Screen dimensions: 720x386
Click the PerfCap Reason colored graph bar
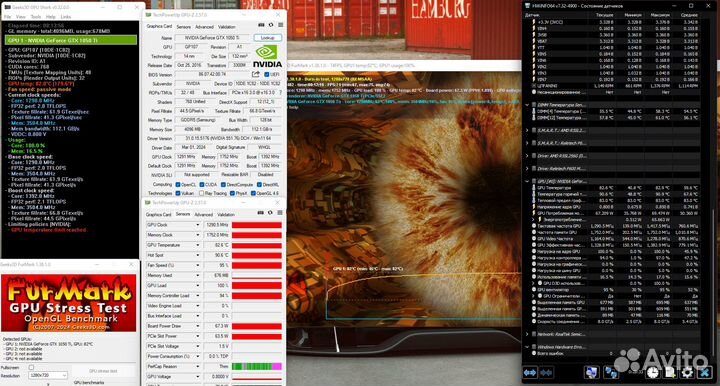[257, 366]
